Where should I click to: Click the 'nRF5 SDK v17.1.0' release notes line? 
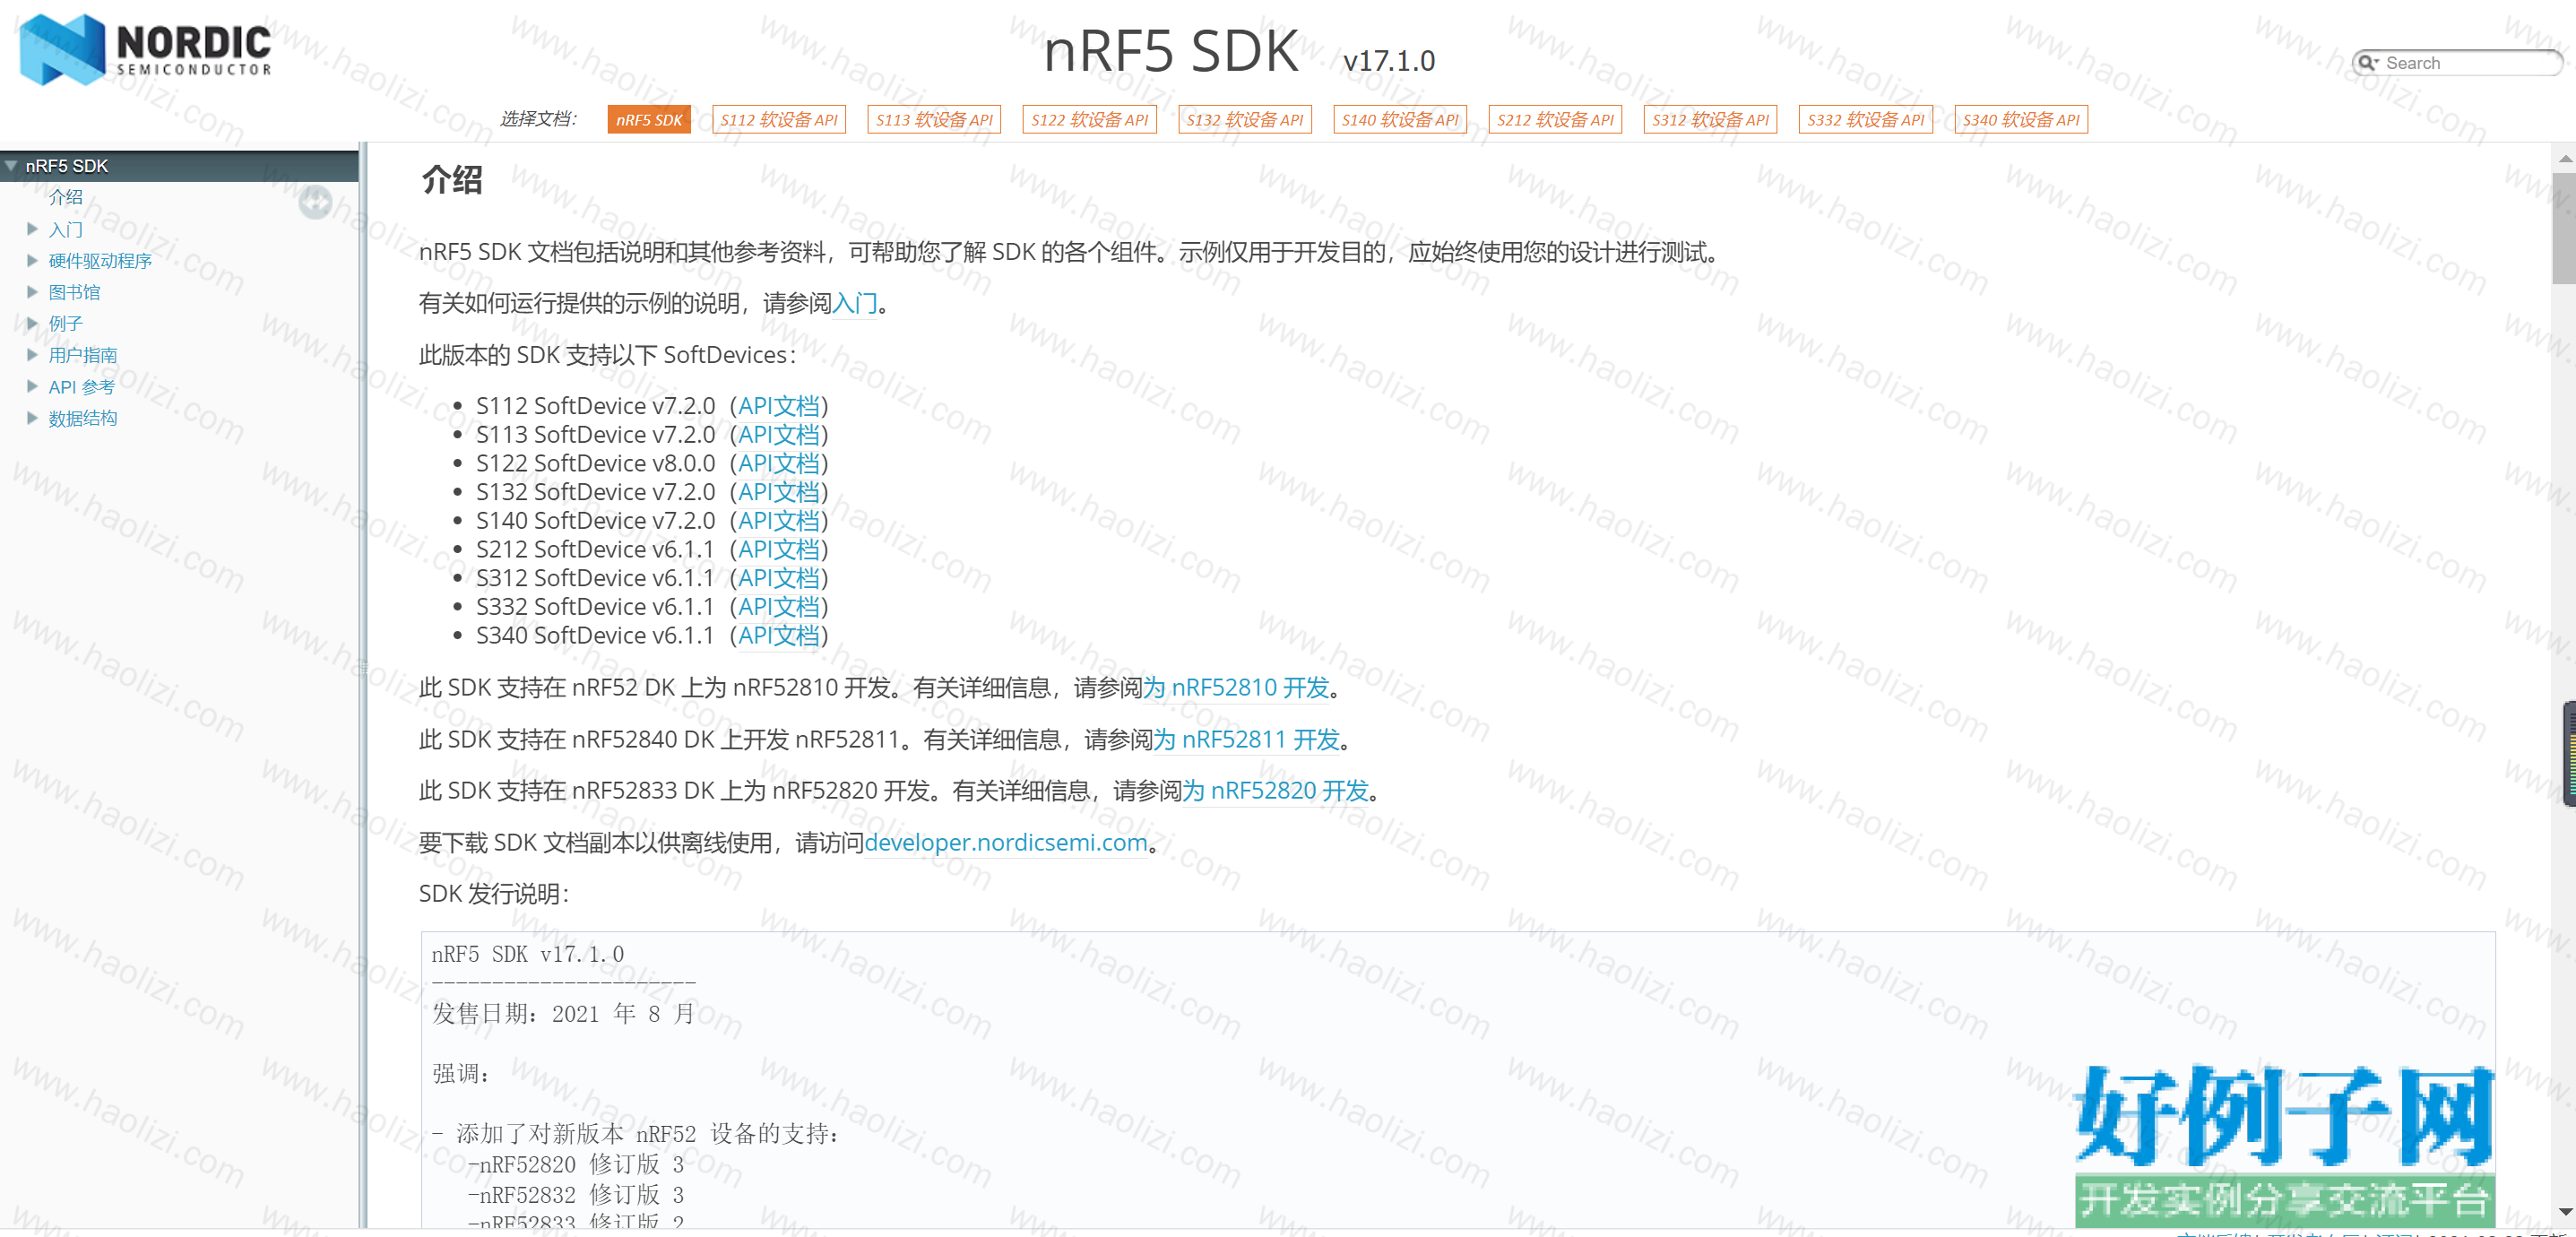click(528, 955)
